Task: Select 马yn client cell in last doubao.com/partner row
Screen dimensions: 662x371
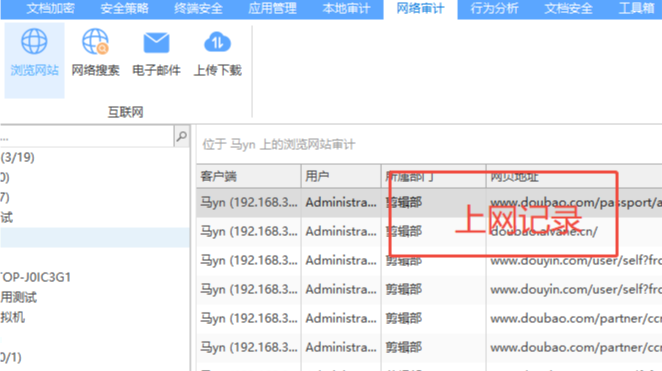Action: (249, 347)
